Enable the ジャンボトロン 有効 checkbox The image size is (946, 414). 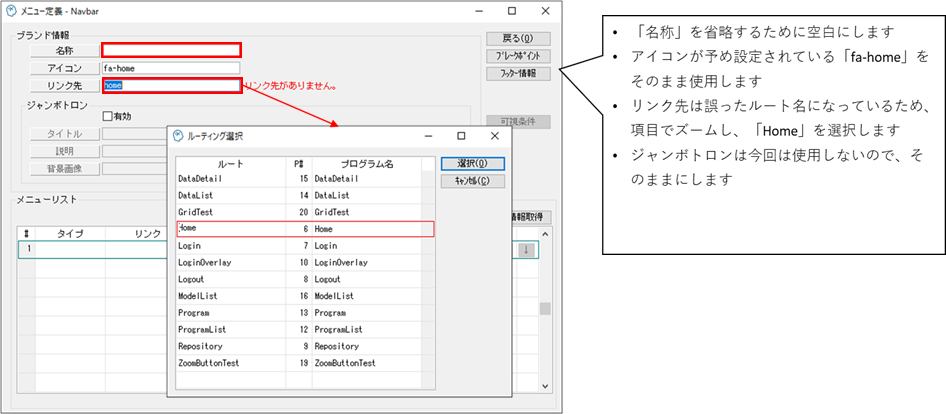coord(108,116)
